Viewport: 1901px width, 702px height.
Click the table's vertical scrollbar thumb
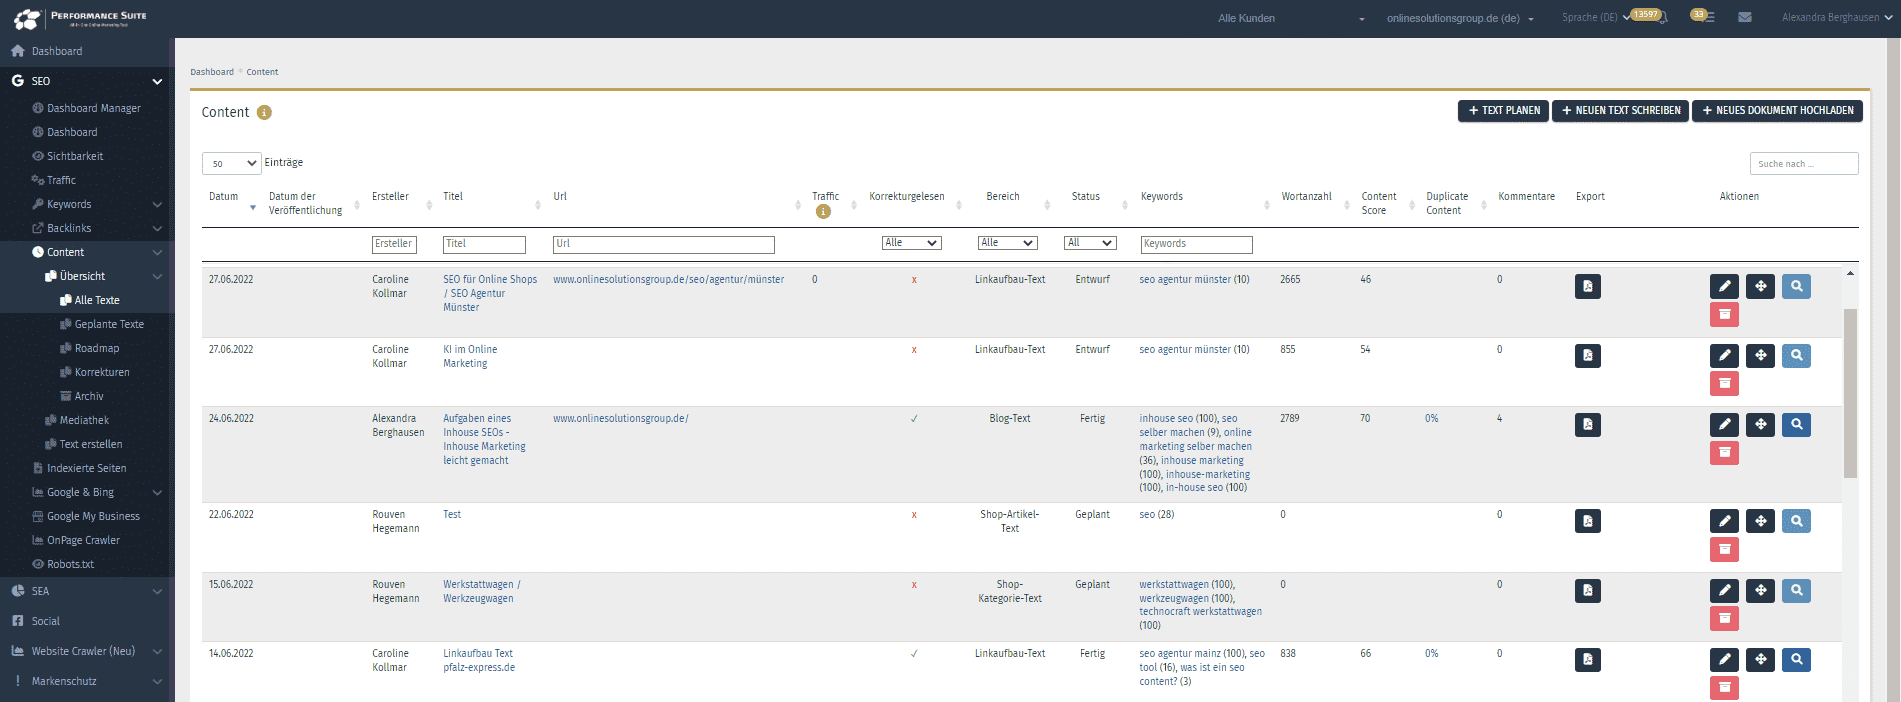[x=1850, y=393]
